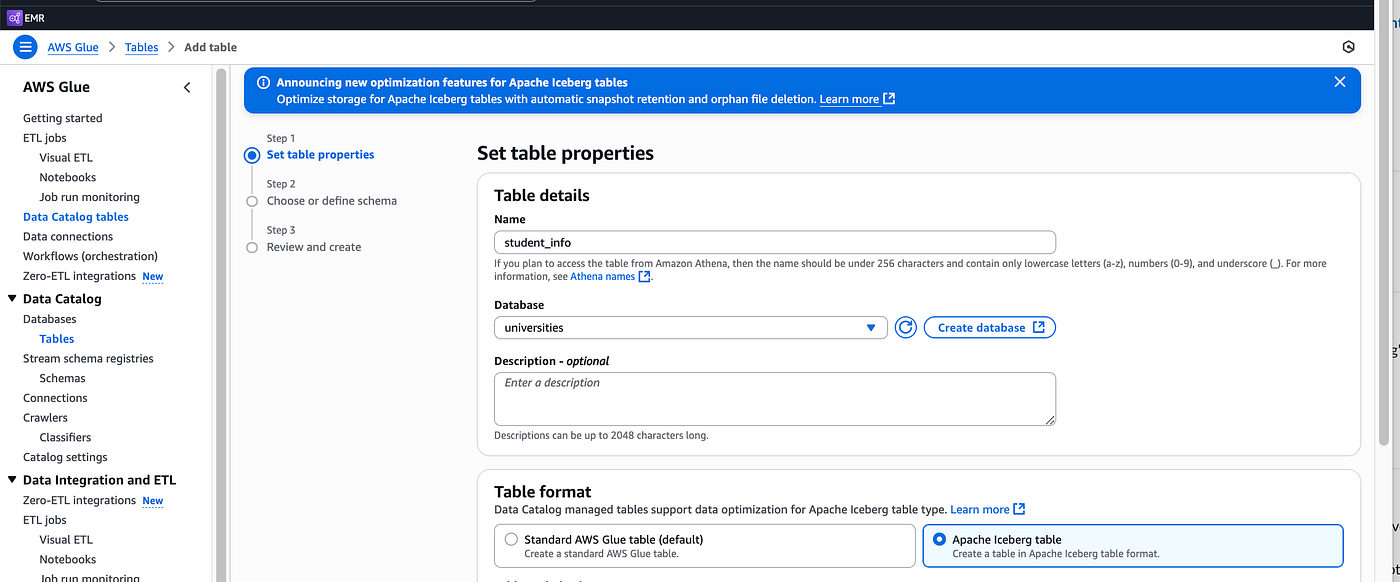This screenshot has width=1400, height=582.
Task: Click the first ETL jobs sidebar item
Action: click(45, 138)
